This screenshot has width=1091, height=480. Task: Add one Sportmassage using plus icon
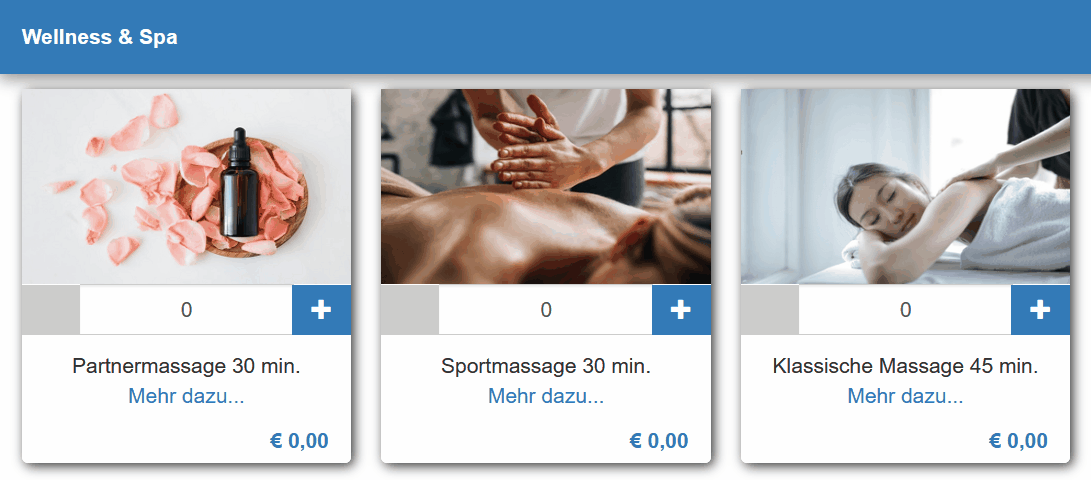pos(681,310)
